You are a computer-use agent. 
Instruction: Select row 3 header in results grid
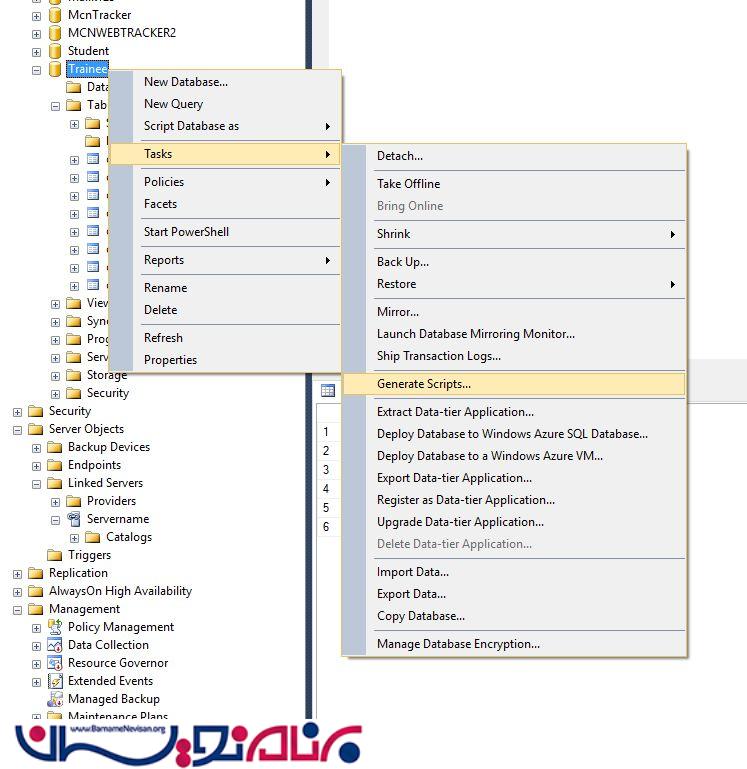coord(326,470)
